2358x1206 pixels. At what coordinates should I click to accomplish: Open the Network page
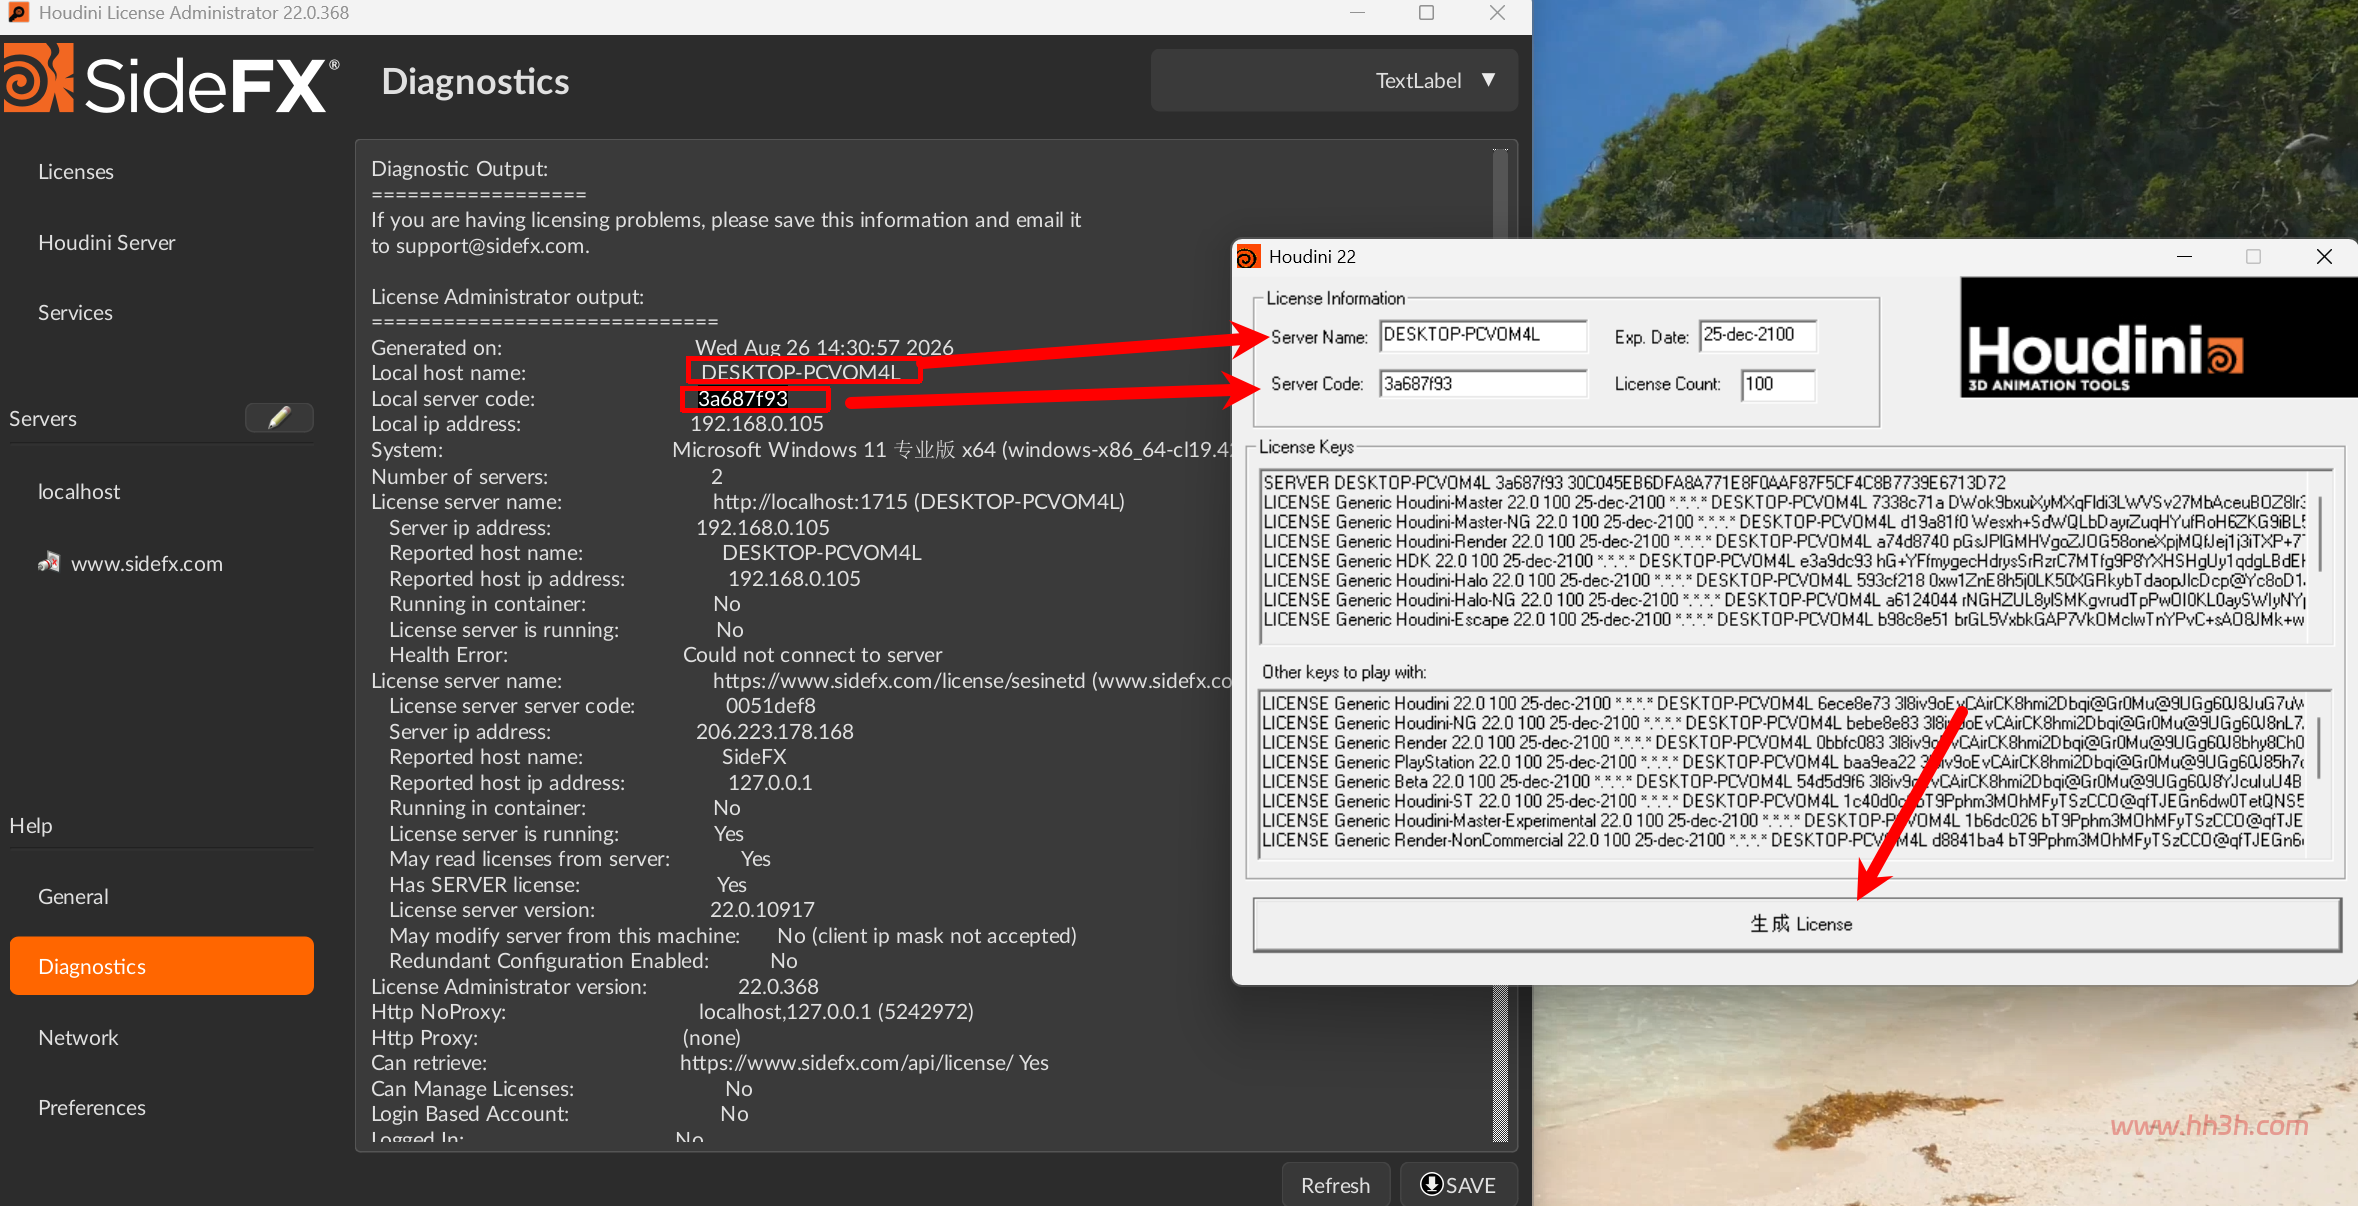tap(78, 1038)
